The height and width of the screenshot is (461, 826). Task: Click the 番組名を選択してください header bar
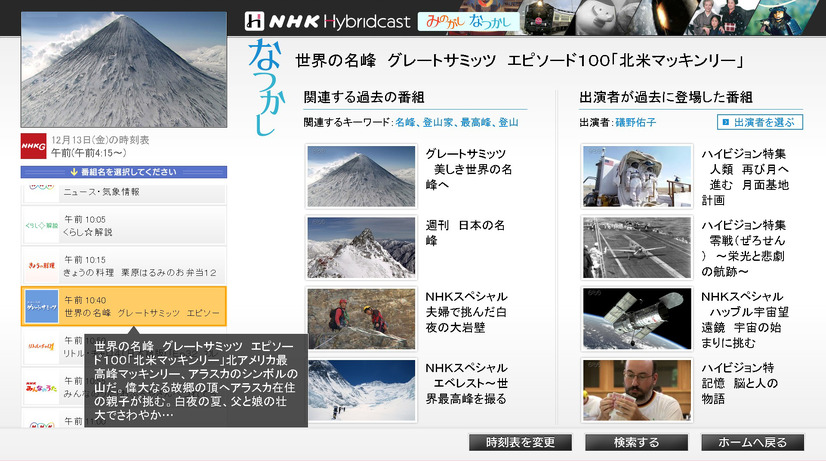click(x=124, y=172)
